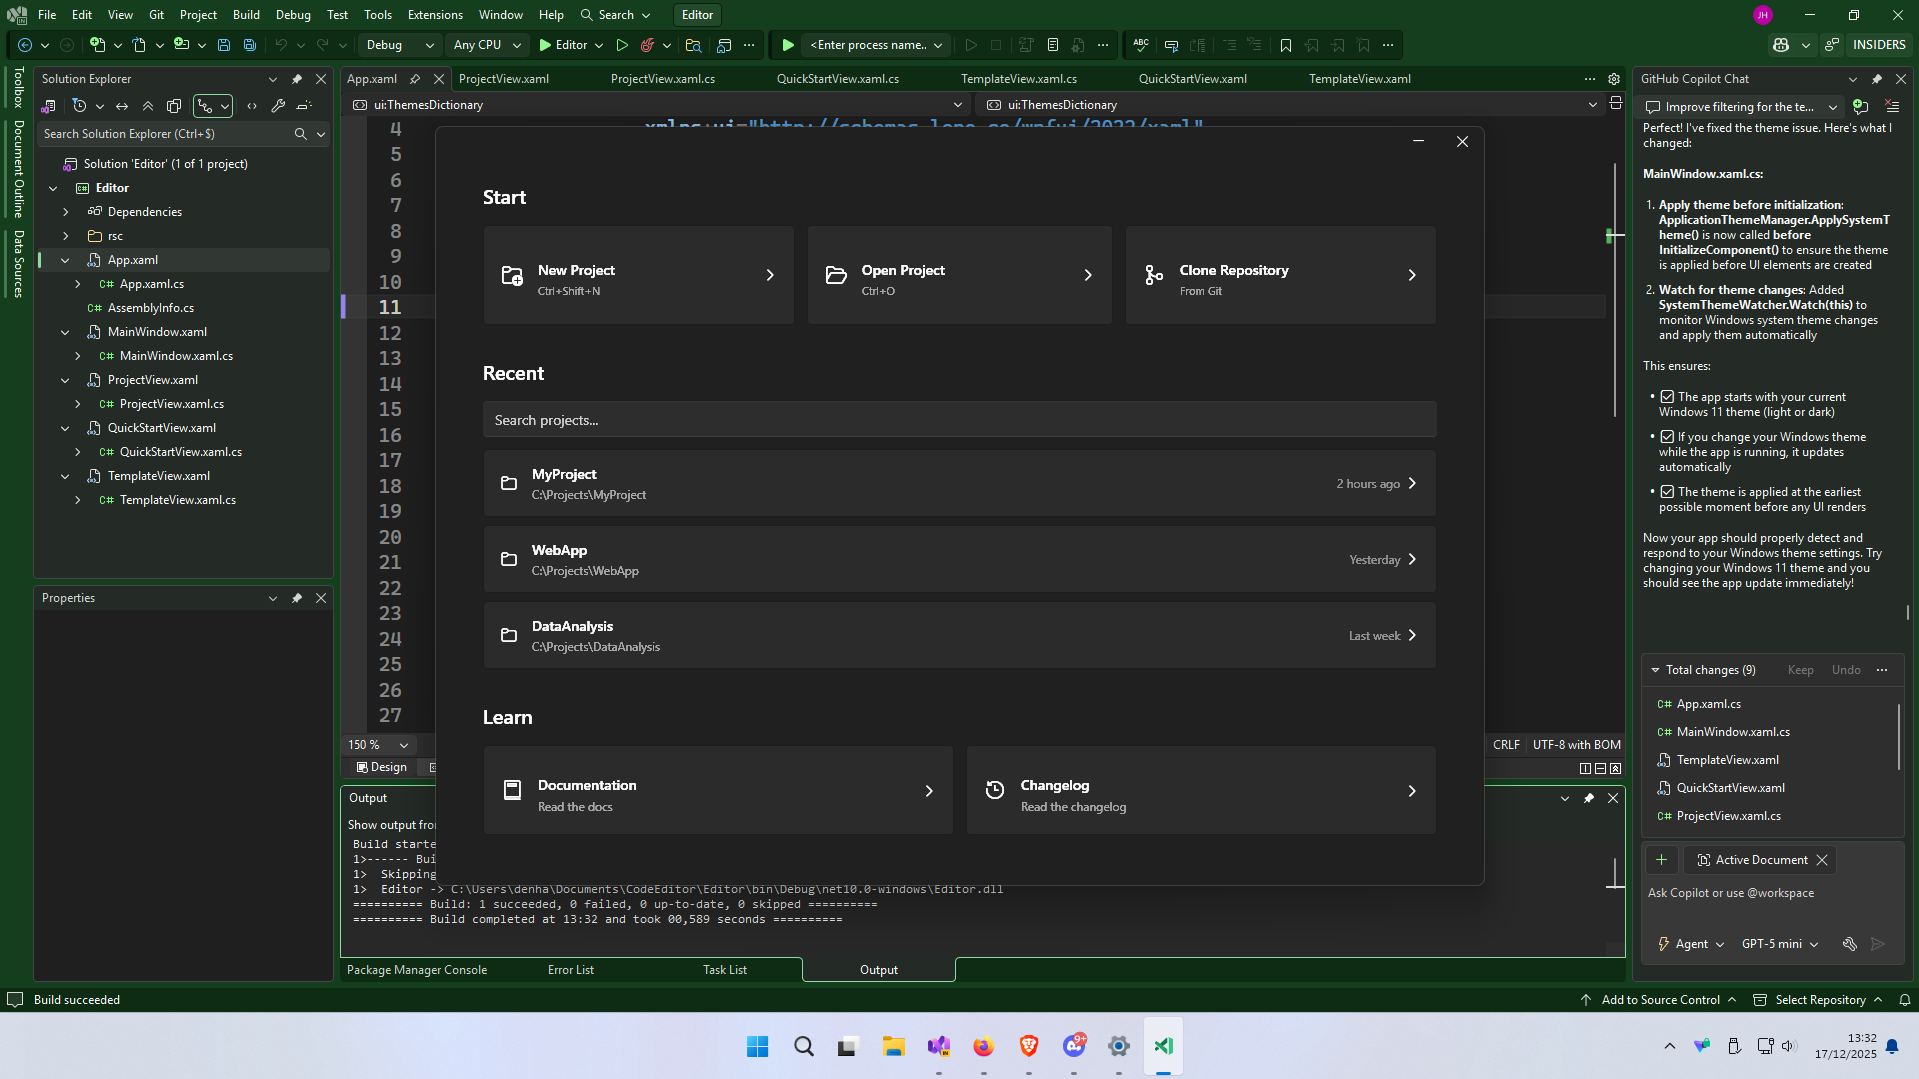This screenshot has width=1919, height=1079.
Task: Toggle auto-hide pin on Copilot Chat panel
Action: (1877, 79)
